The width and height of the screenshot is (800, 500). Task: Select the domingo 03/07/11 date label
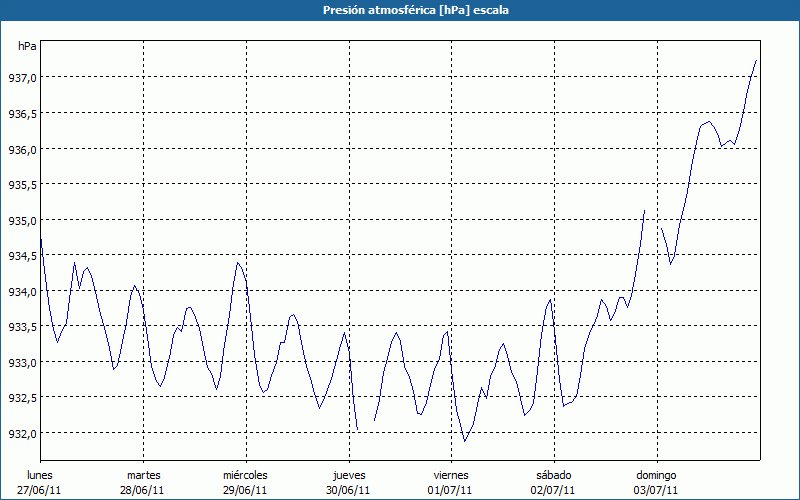pyautogui.click(x=656, y=482)
